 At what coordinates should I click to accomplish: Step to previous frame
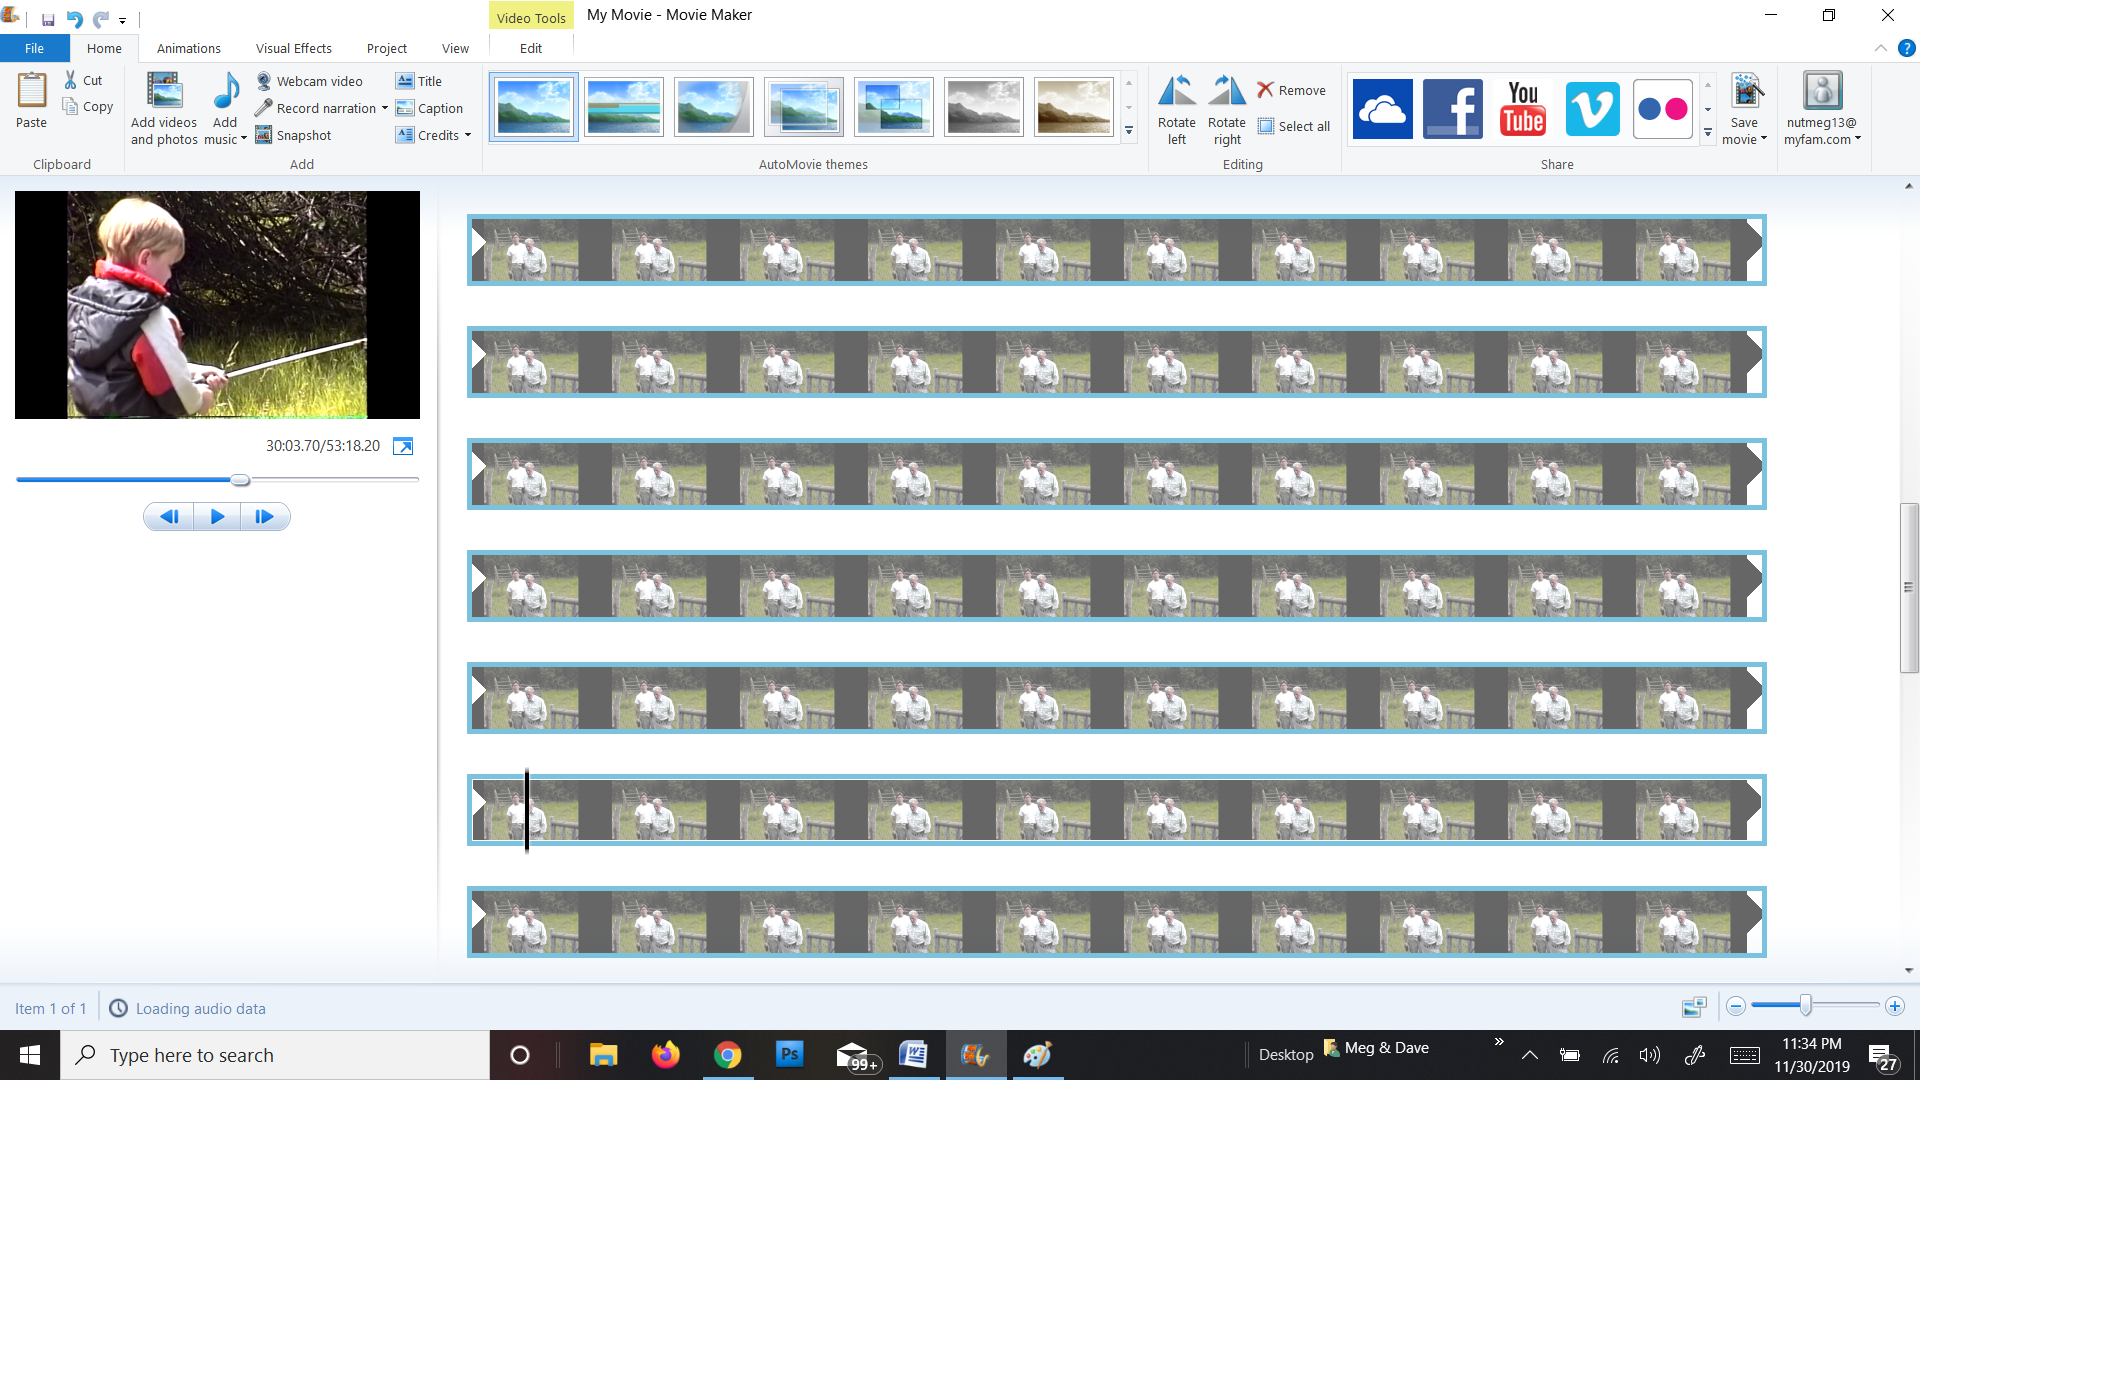coord(169,517)
